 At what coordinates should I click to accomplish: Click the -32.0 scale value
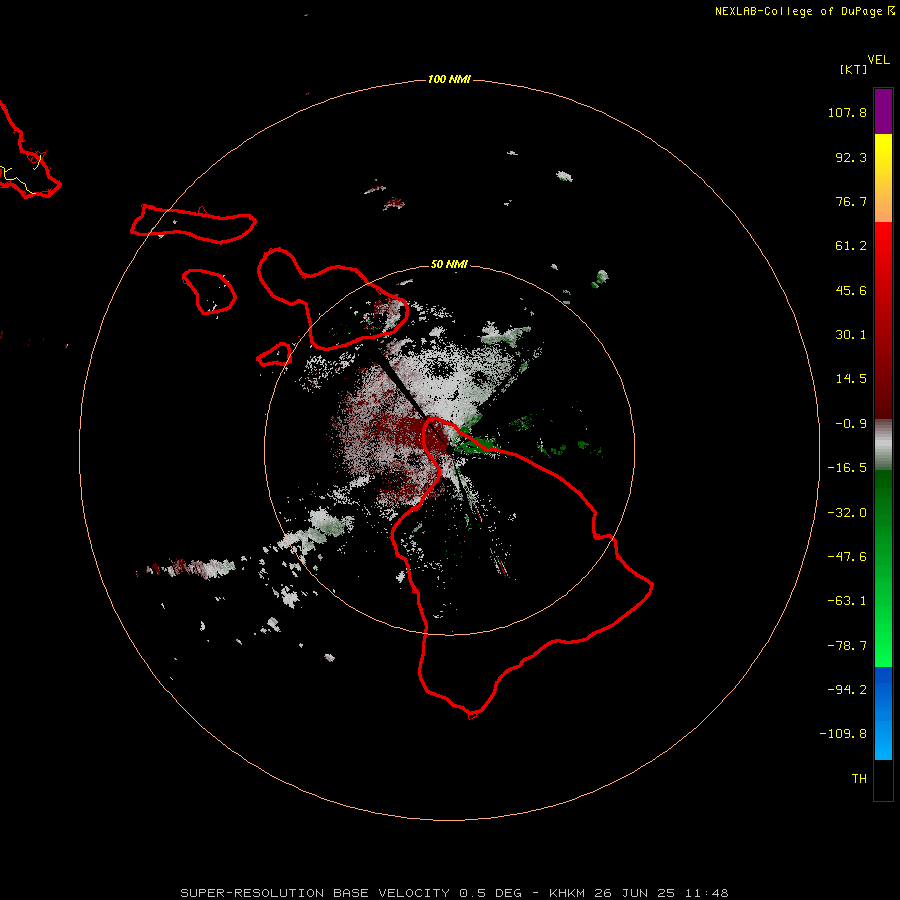[x=847, y=513]
